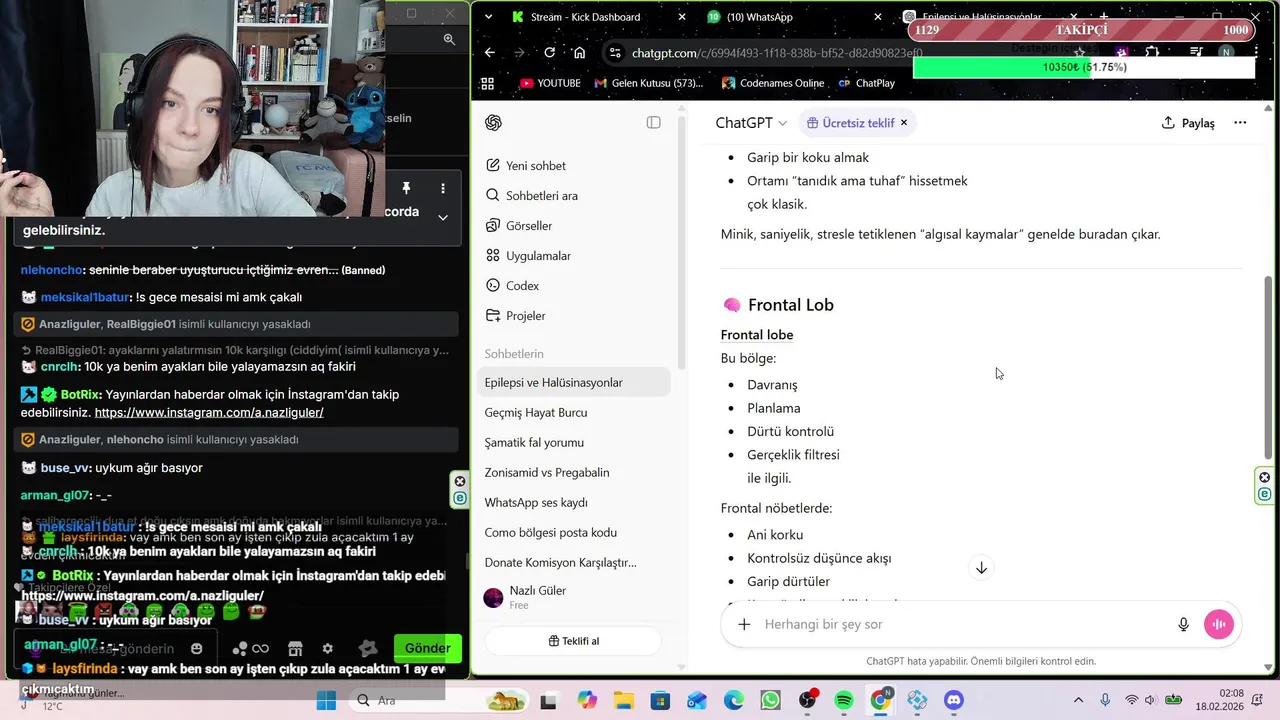This screenshot has width=1280, height=720.
Task: Open the Uygulamalar section
Action: pyautogui.click(x=575, y=256)
